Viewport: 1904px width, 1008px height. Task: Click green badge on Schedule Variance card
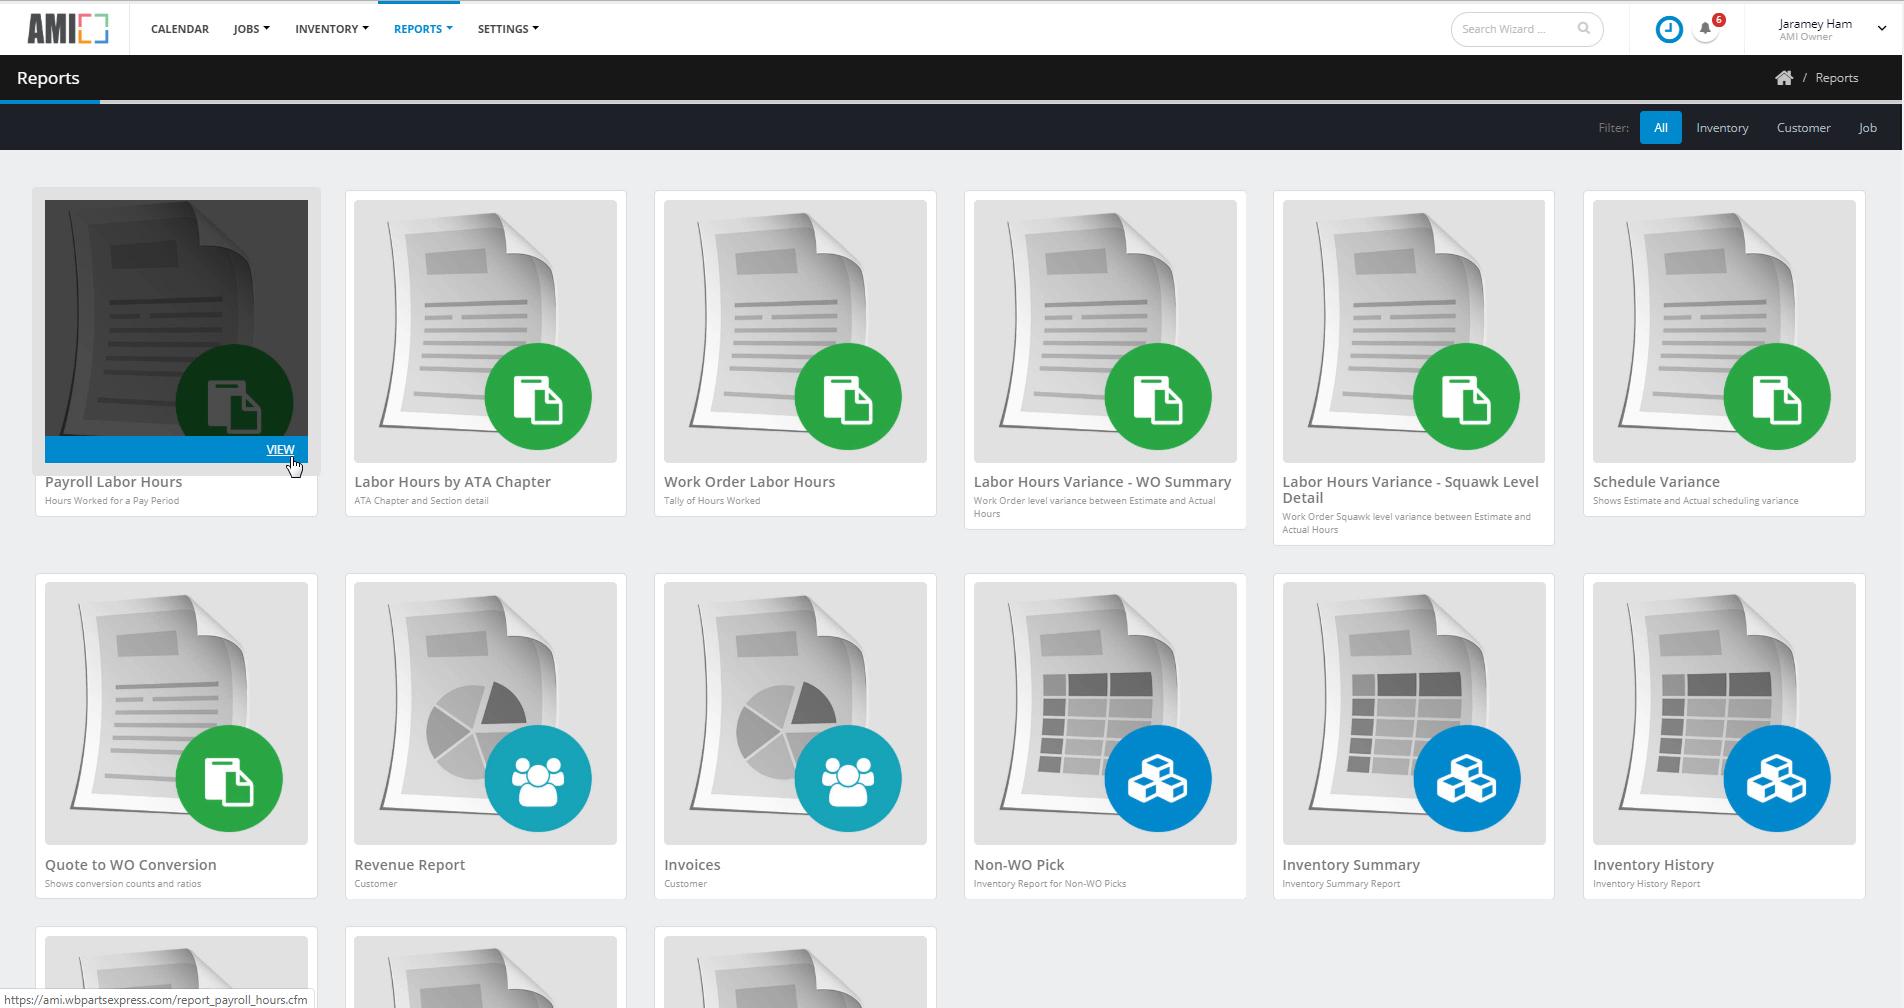coord(1777,397)
